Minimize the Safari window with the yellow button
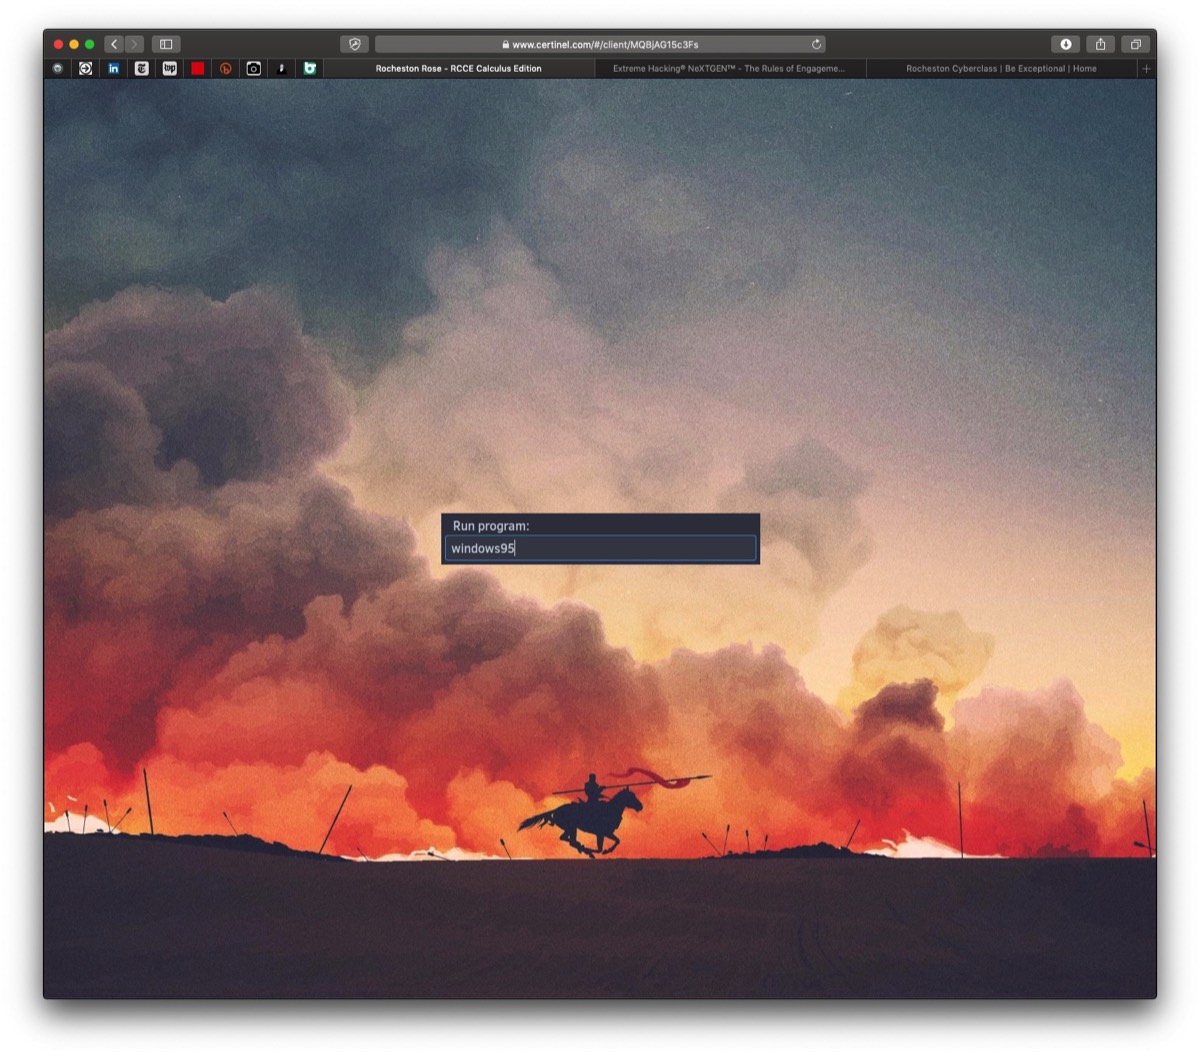This screenshot has height=1056, width=1200. tap(74, 44)
